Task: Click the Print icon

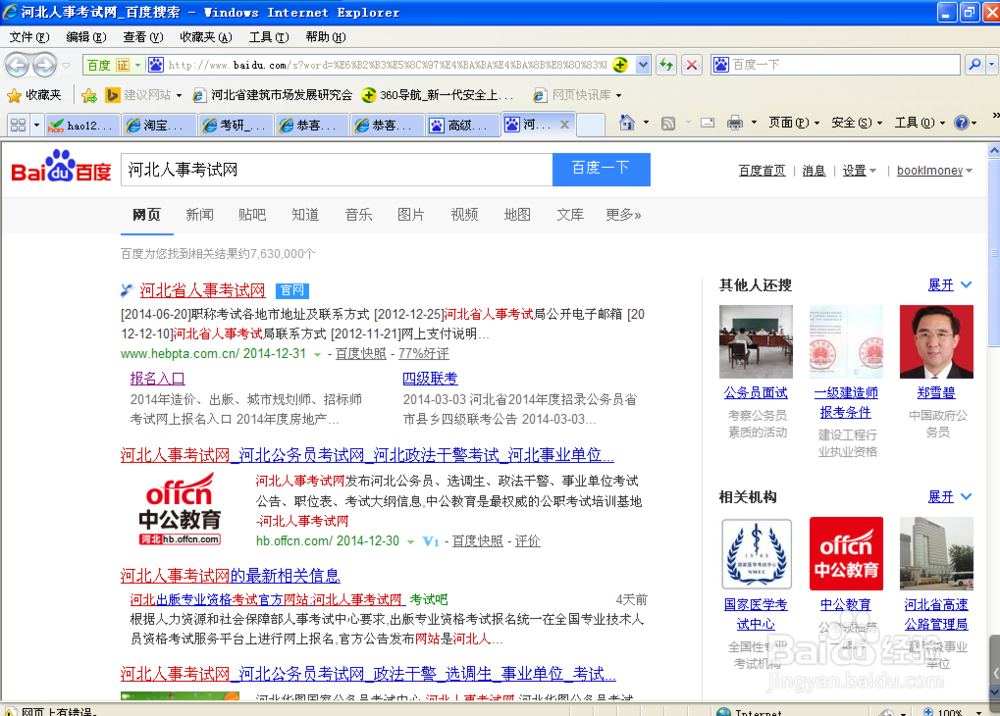Action: pyautogui.click(x=735, y=123)
